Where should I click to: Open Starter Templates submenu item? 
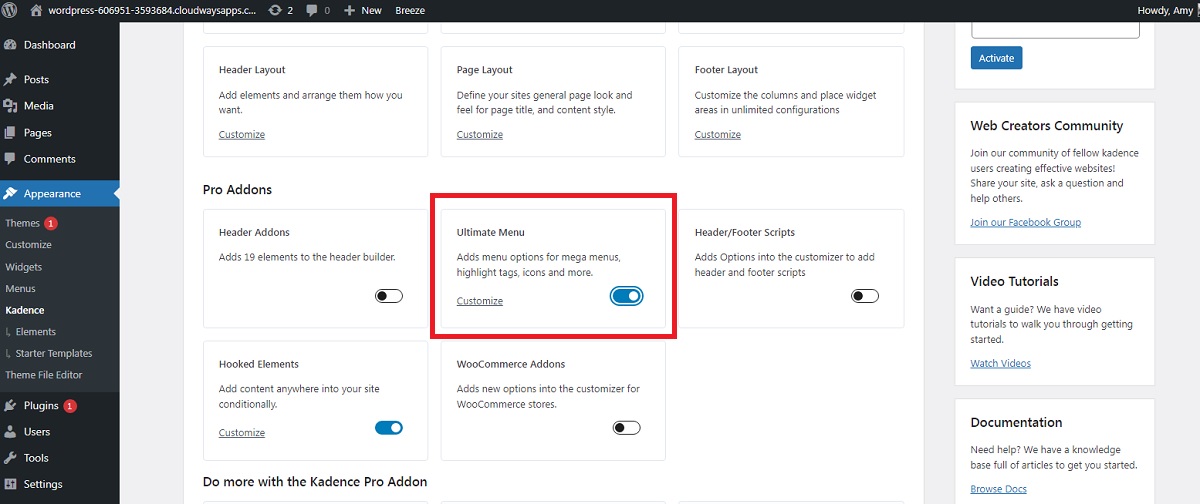53,354
